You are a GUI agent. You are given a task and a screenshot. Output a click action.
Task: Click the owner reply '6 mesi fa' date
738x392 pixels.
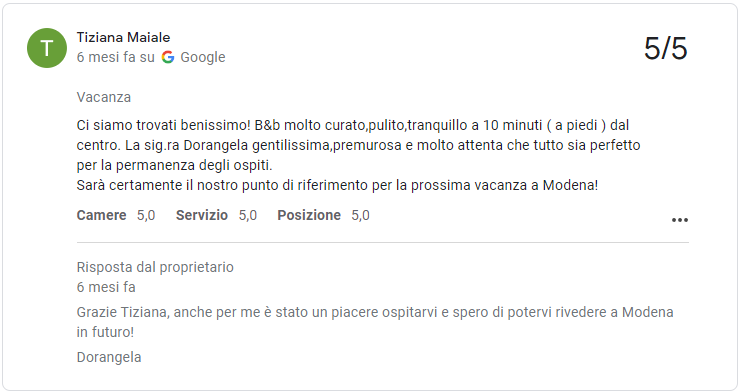pos(106,287)
